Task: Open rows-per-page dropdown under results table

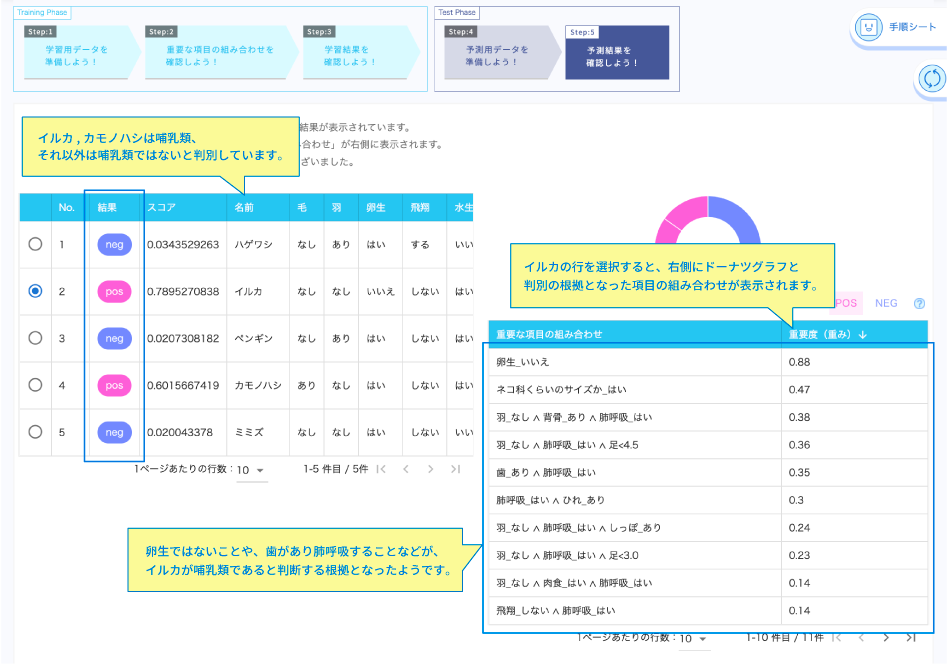Action: coord(251,470)
